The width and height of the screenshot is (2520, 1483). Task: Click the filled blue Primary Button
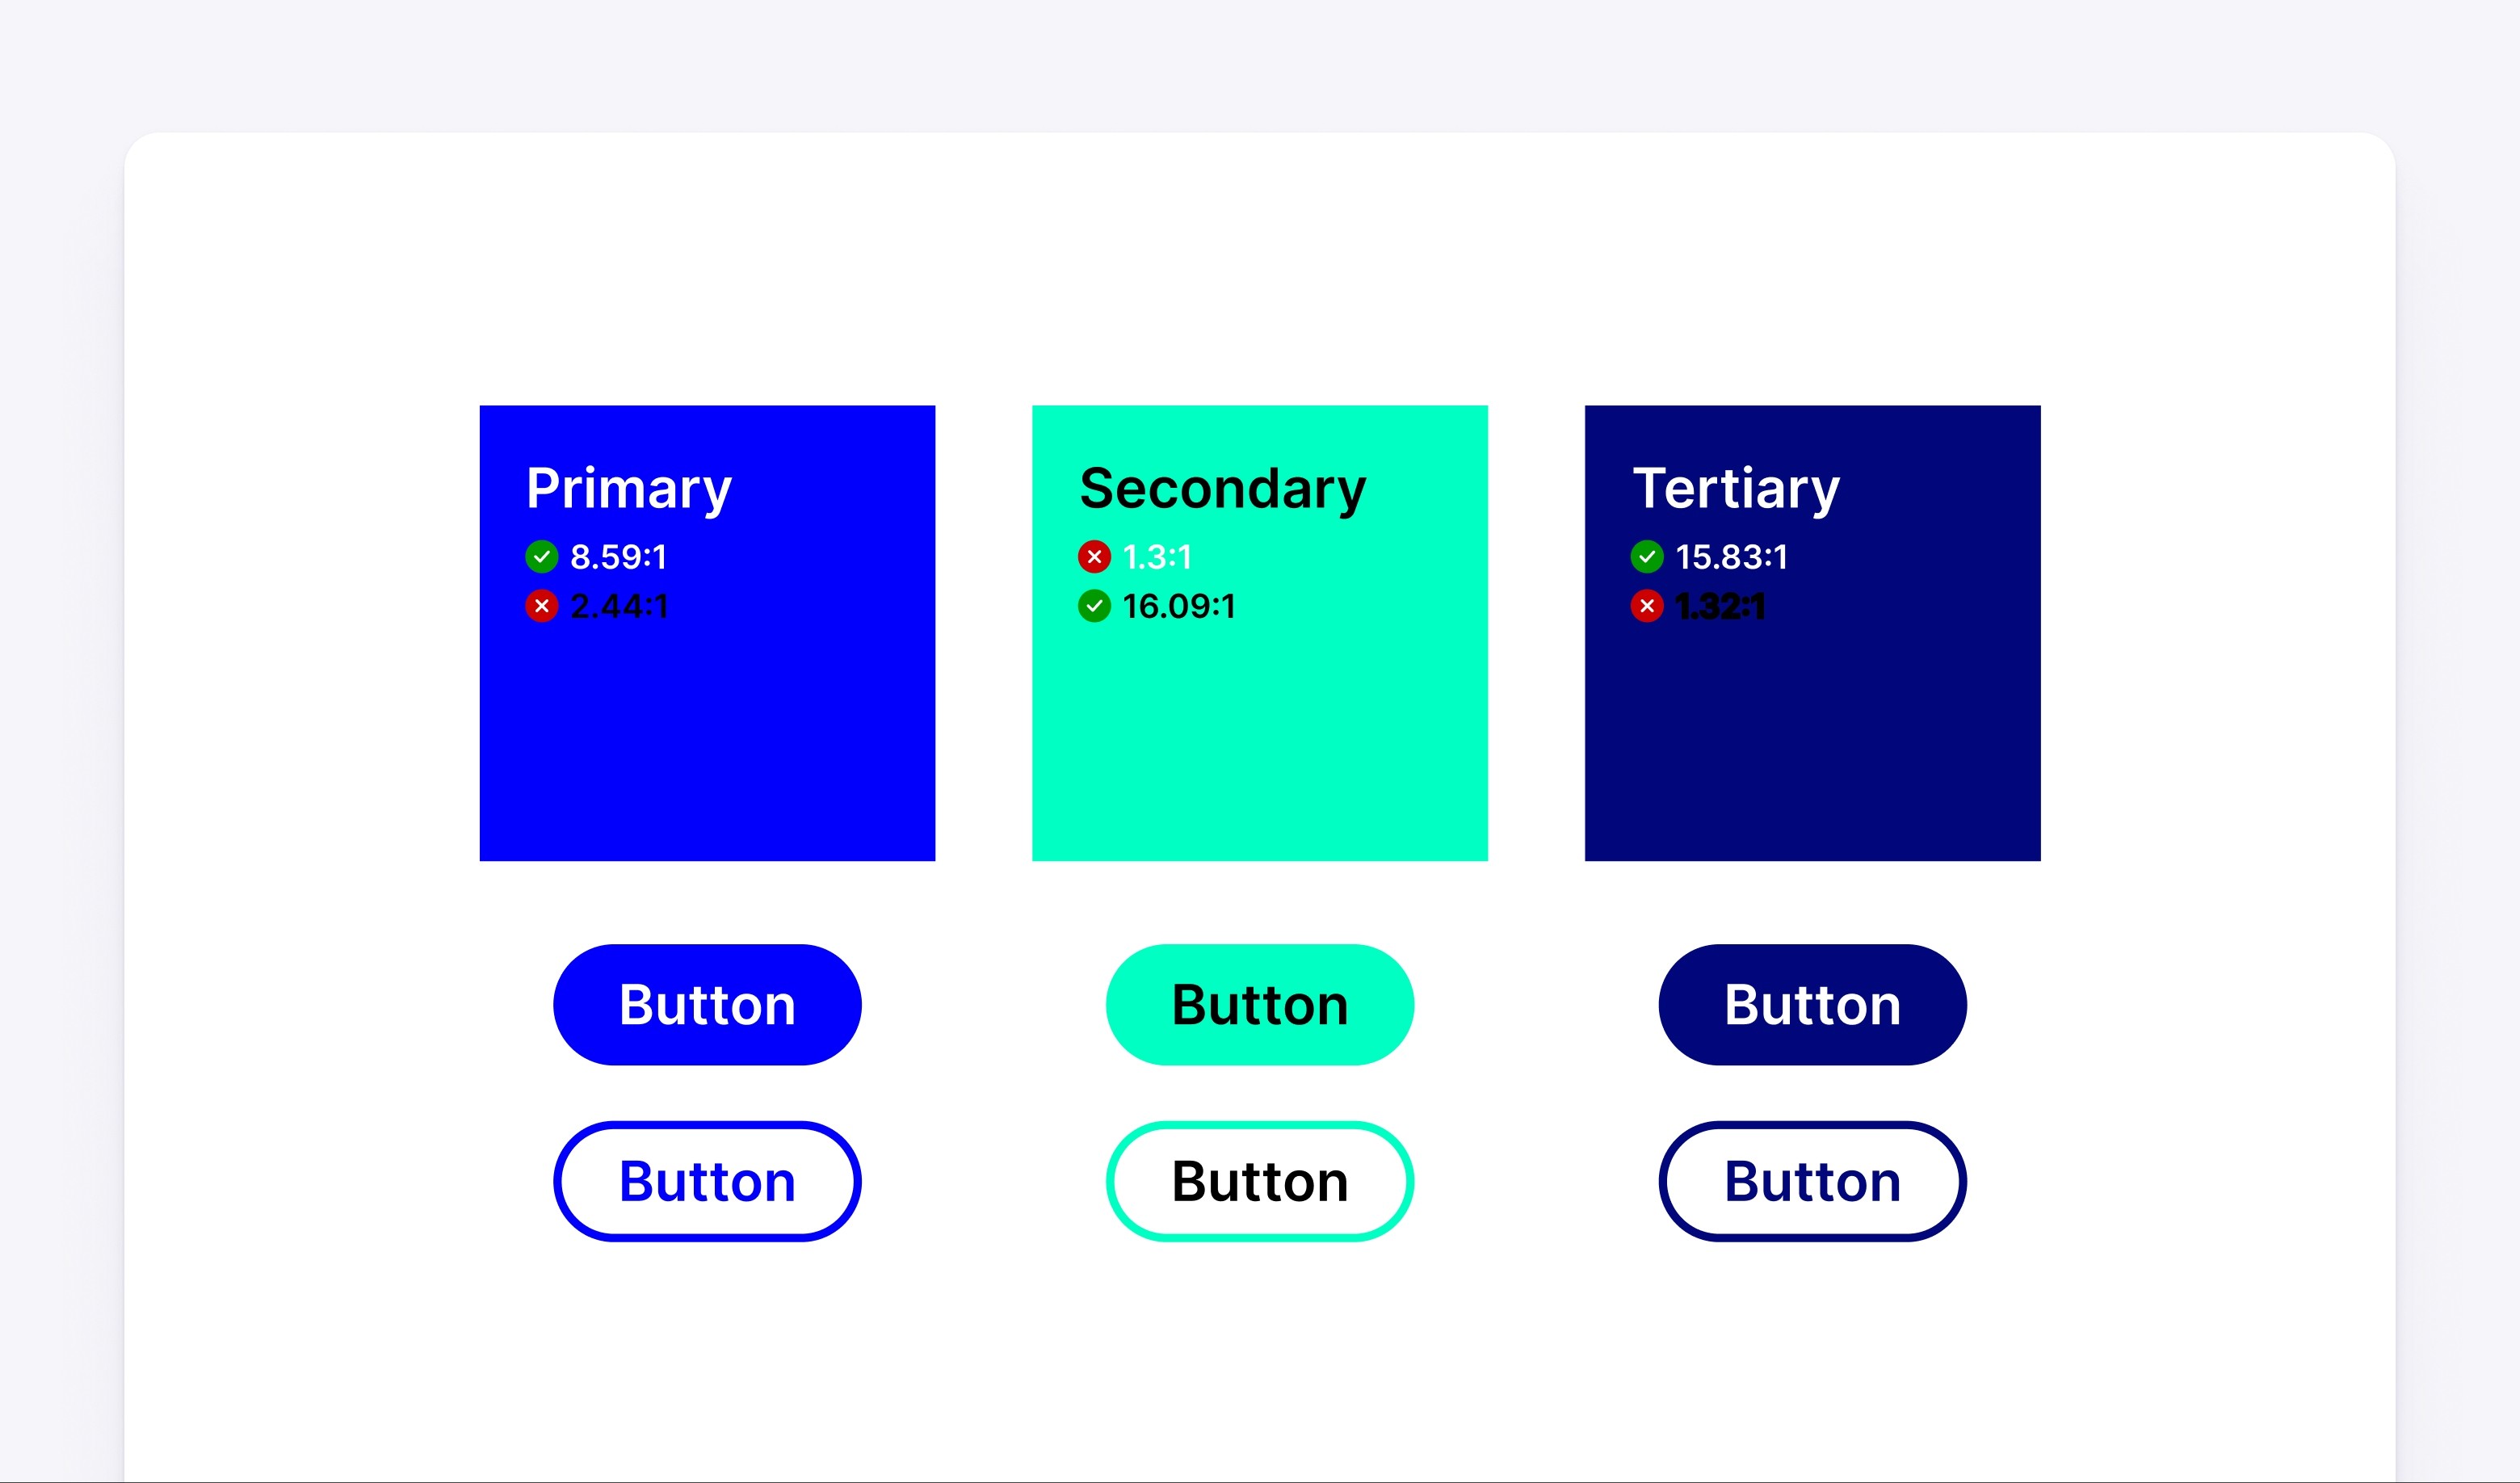point(707,1005)
